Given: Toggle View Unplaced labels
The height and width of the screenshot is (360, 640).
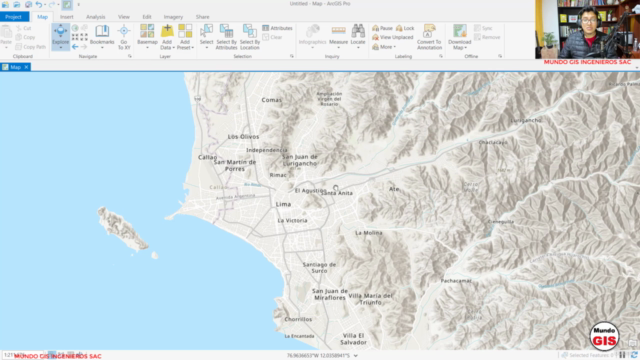Looking at the screenshot, I should coord(393,37).
